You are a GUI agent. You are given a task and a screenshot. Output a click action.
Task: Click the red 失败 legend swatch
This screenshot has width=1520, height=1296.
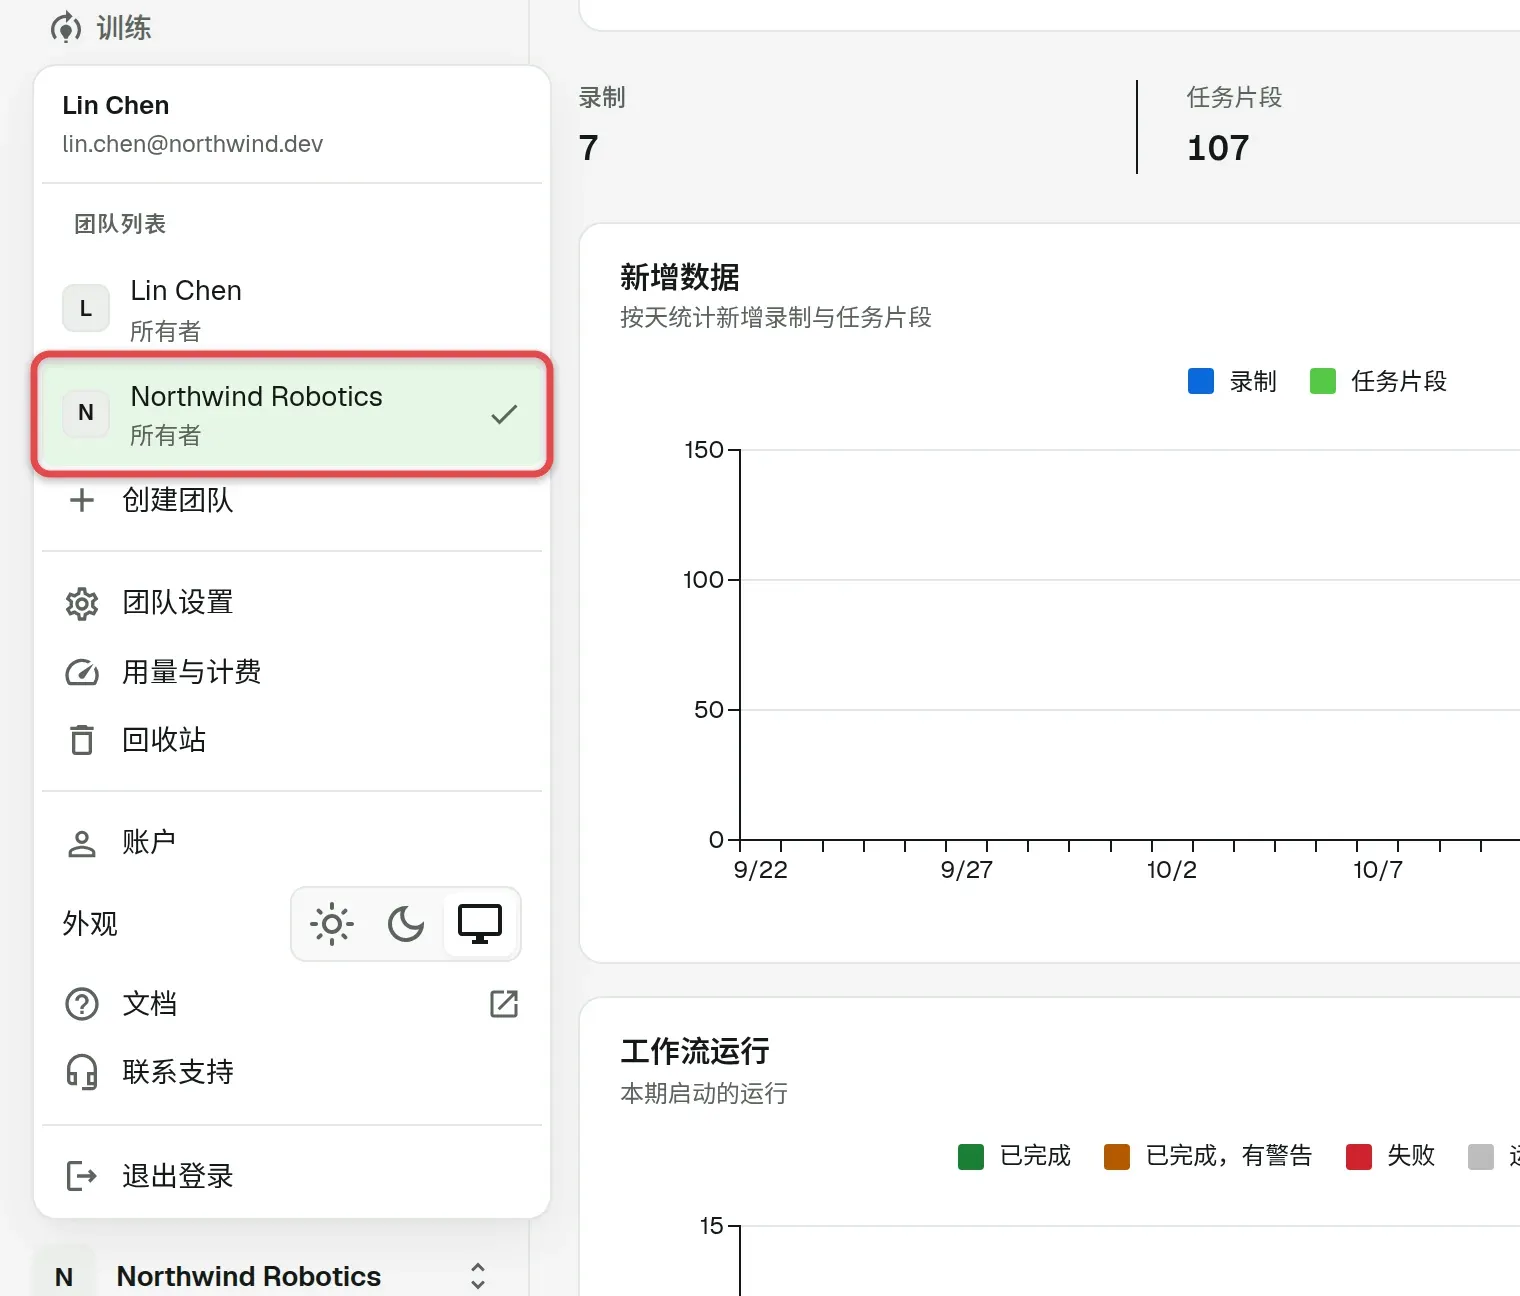[1359, 1157]
